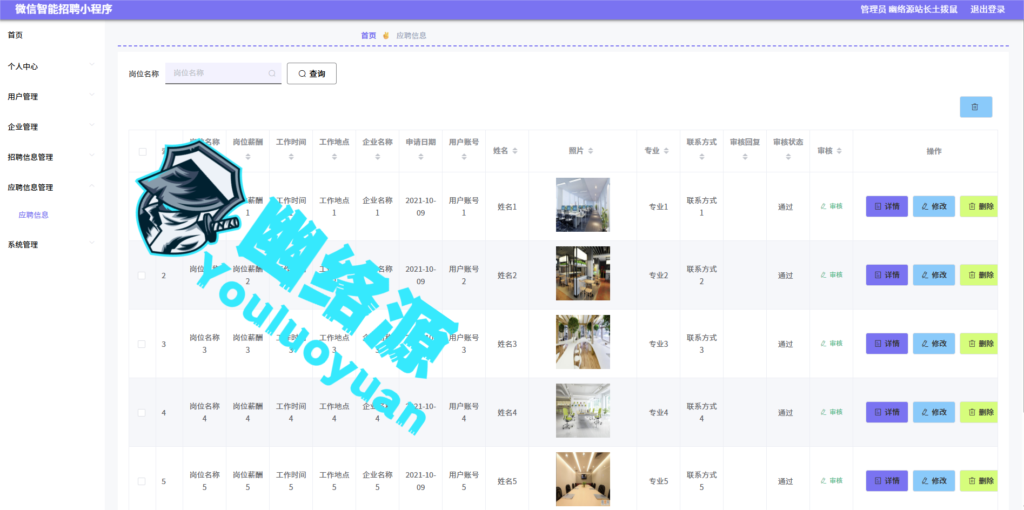Open the meeting room photo for 姓名5
1024x510 pixels.
coord(583,479)
